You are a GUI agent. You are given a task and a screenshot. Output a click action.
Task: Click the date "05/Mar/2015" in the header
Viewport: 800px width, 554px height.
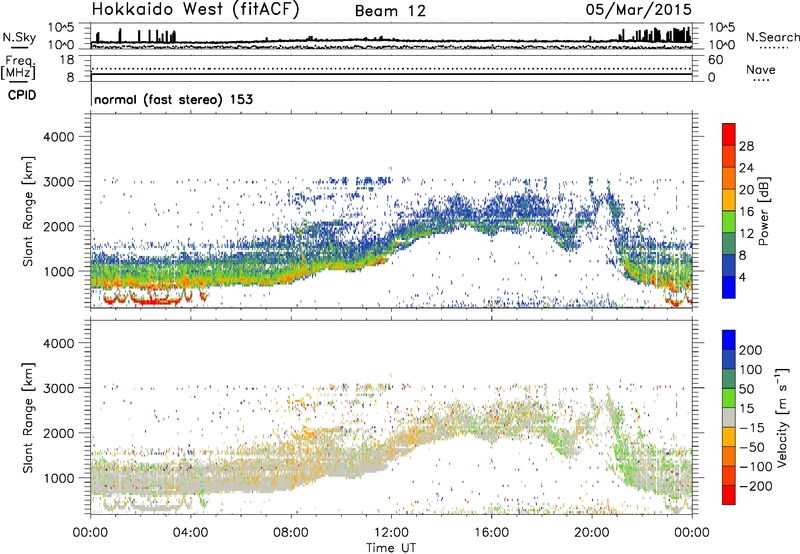tap(639, 9)
